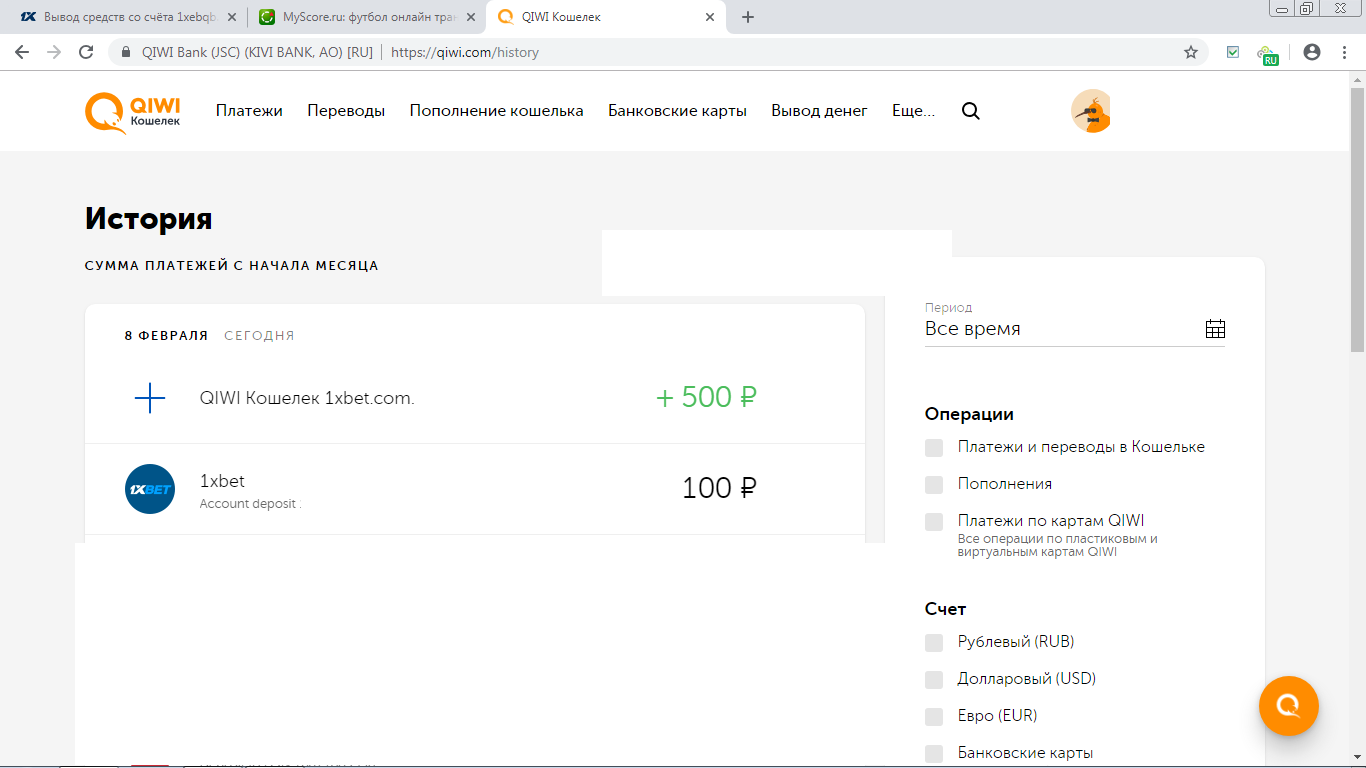Select the Долларовый (USD) checkbox
This screenshot has height=768, width=1366.
pos(934,679)
